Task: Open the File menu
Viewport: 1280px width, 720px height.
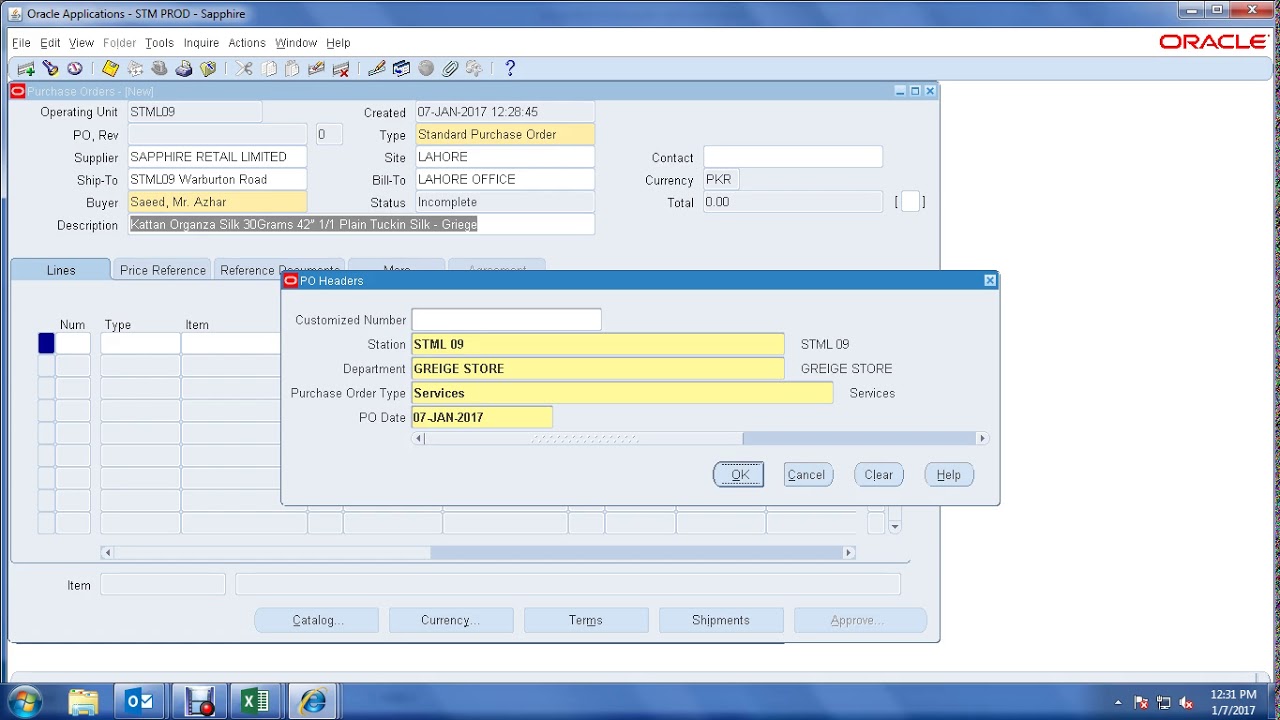Action: coord(21,43)
